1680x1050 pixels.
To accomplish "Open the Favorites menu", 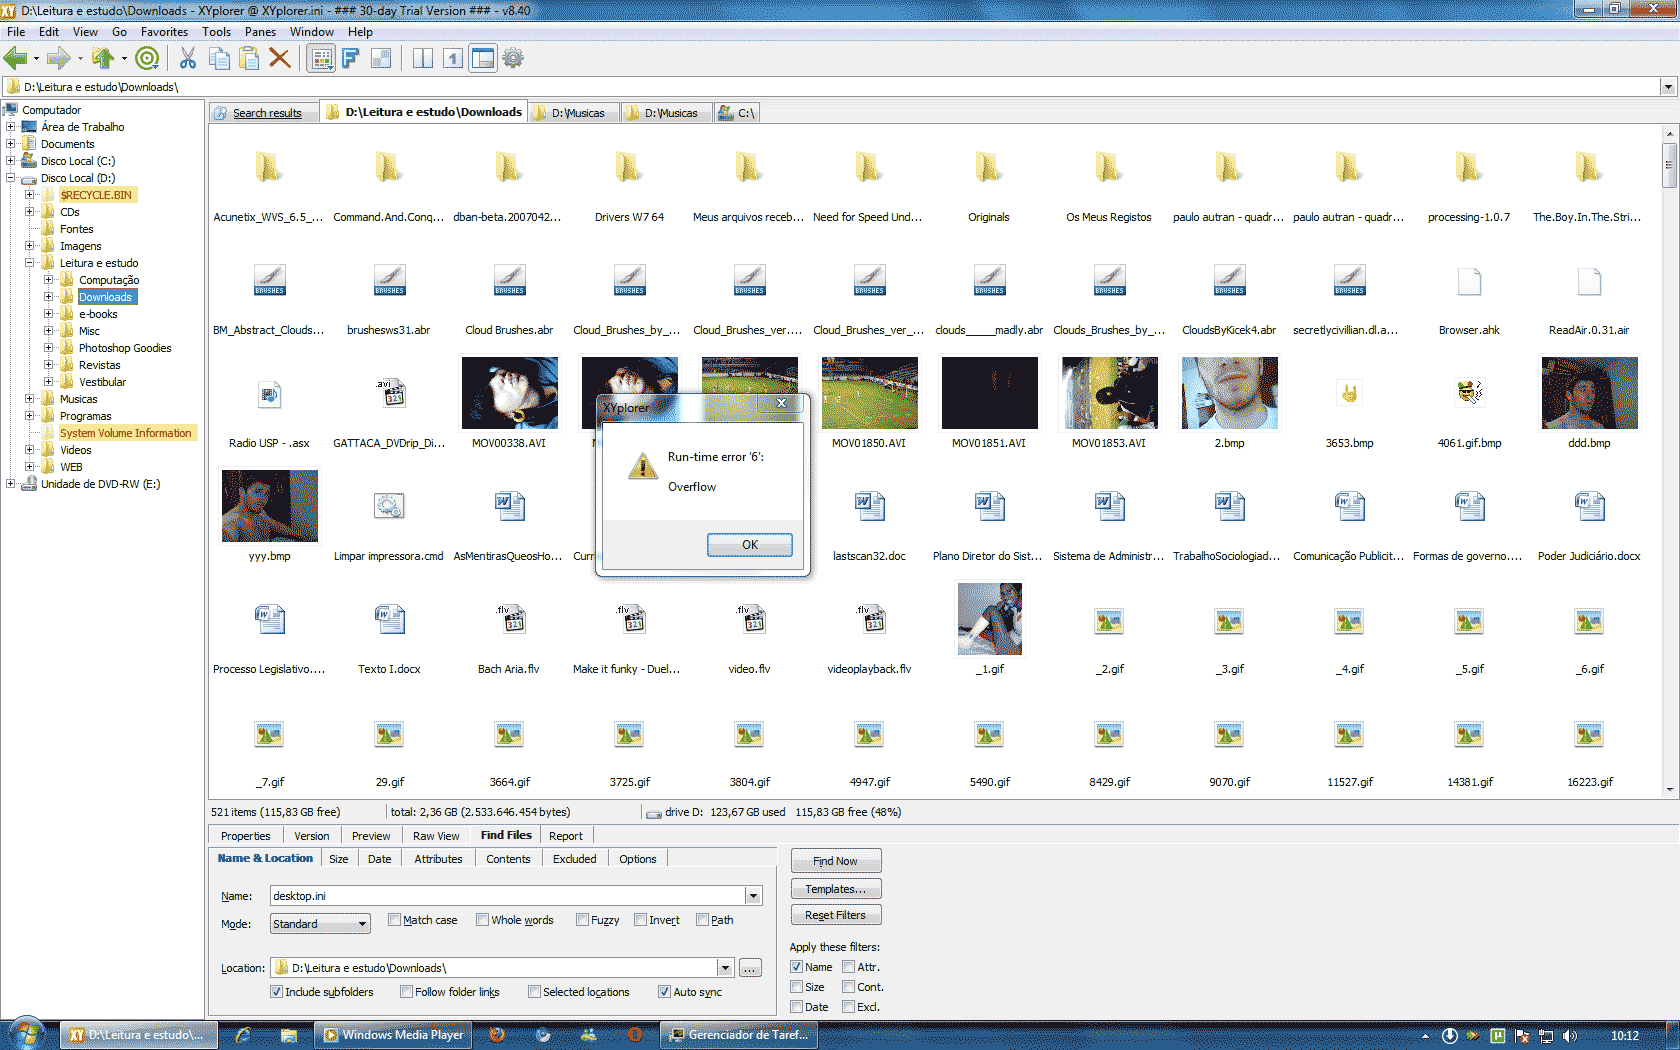I will 164,32.
